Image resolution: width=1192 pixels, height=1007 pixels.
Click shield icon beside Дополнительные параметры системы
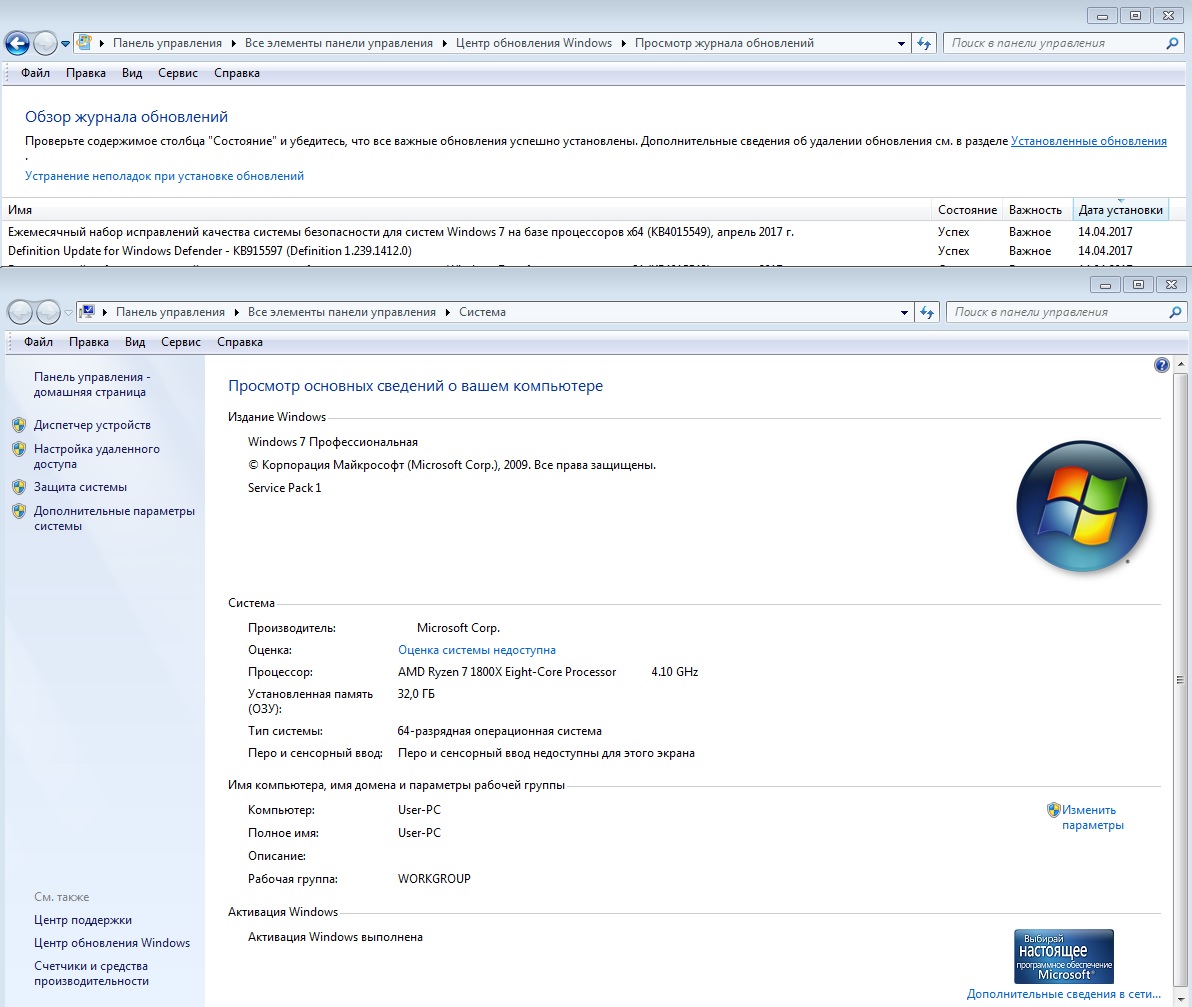click(19, 511)
